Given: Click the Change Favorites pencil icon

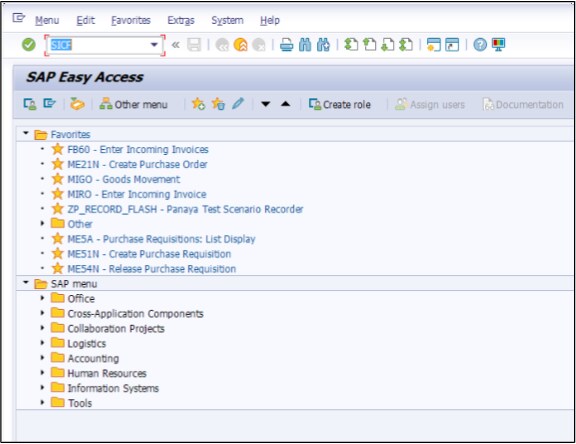Looking at the screenshot, I should click(238, 104).
